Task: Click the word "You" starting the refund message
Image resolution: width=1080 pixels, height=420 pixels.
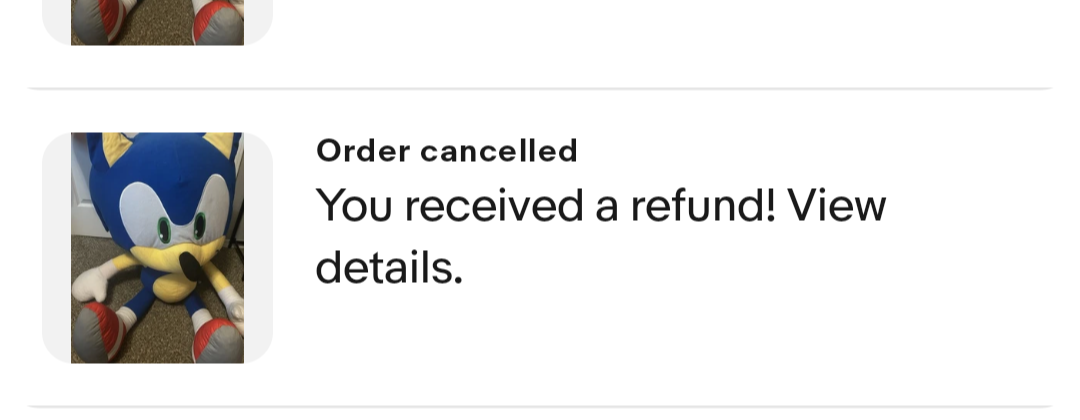Action: [x=355, y=205]
